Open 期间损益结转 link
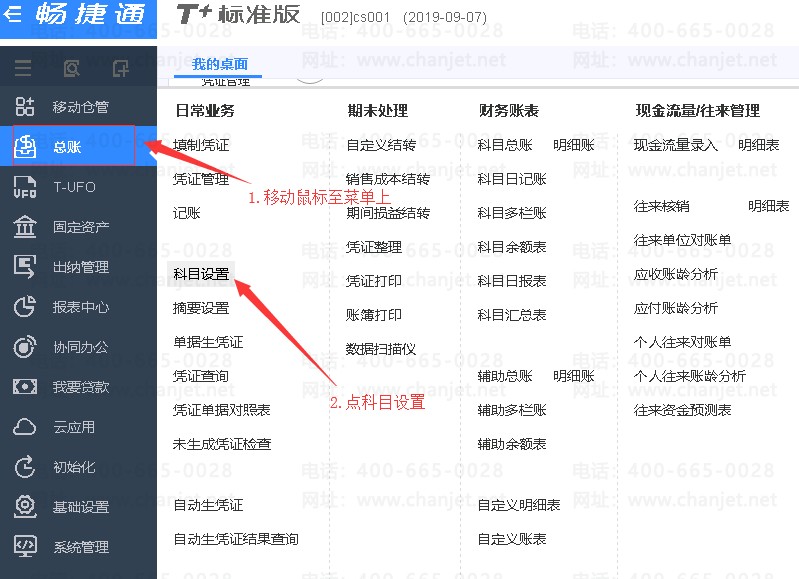This screenshot has height=579, width=799. pos(388,213)
